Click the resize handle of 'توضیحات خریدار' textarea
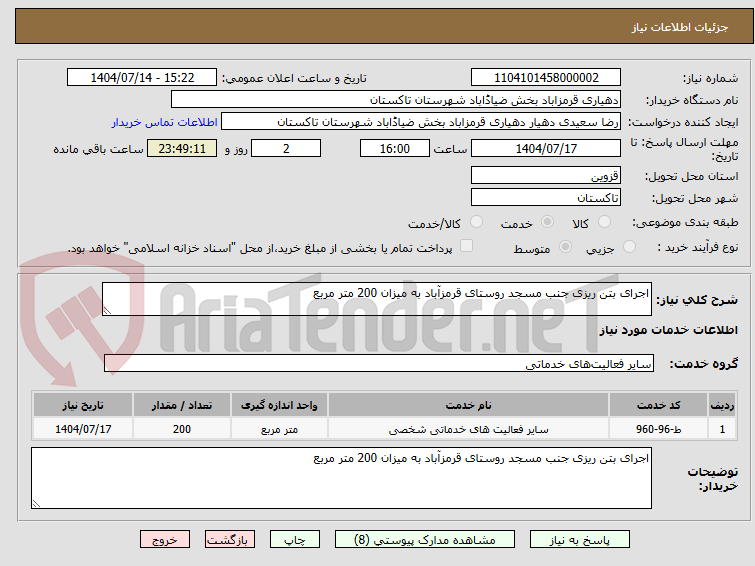 [36, 504]
